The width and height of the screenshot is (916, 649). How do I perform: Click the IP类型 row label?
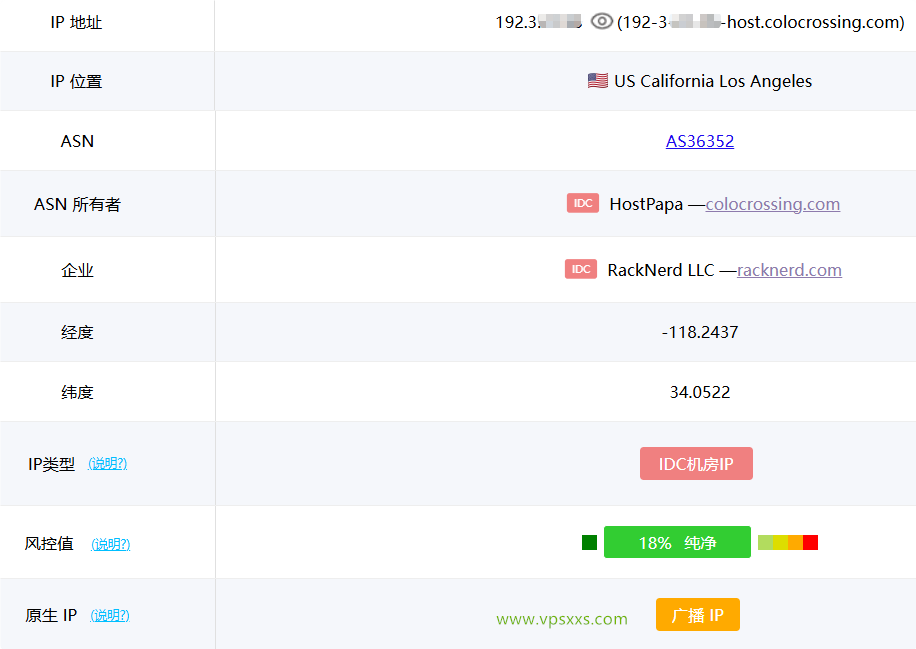coord(51,464)
